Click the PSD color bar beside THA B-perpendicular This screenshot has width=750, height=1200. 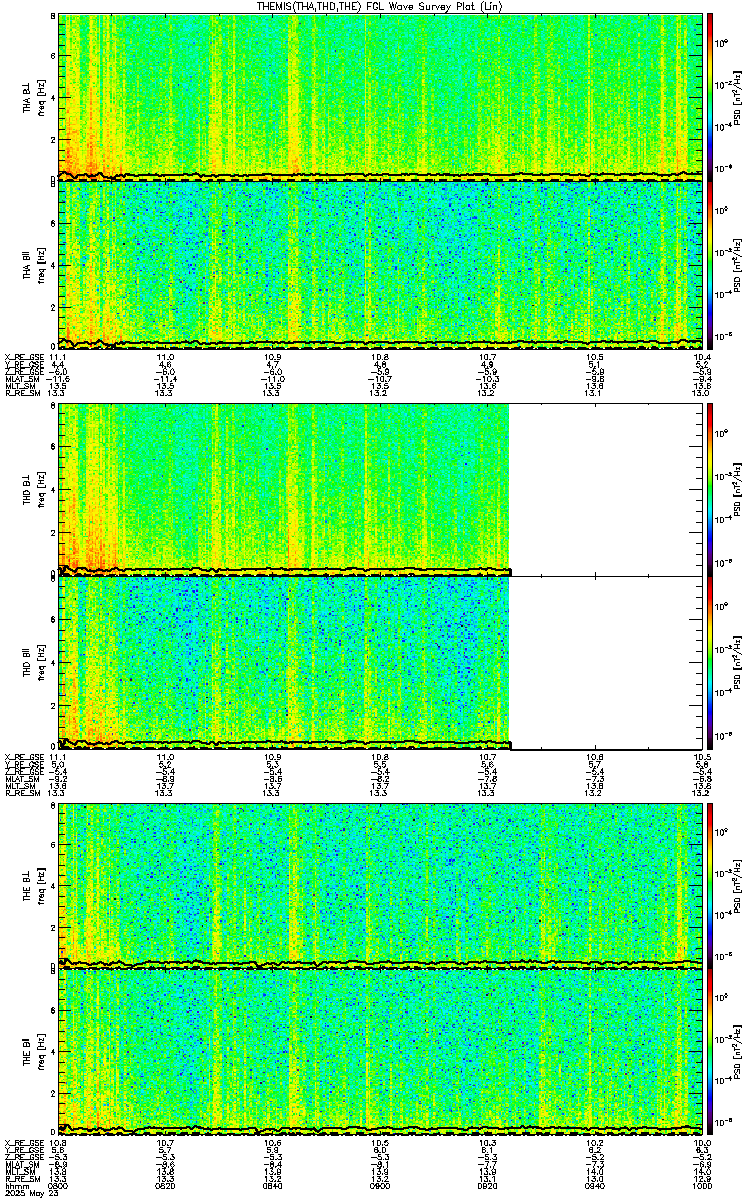pyautogui.click(x=710, y=97)
